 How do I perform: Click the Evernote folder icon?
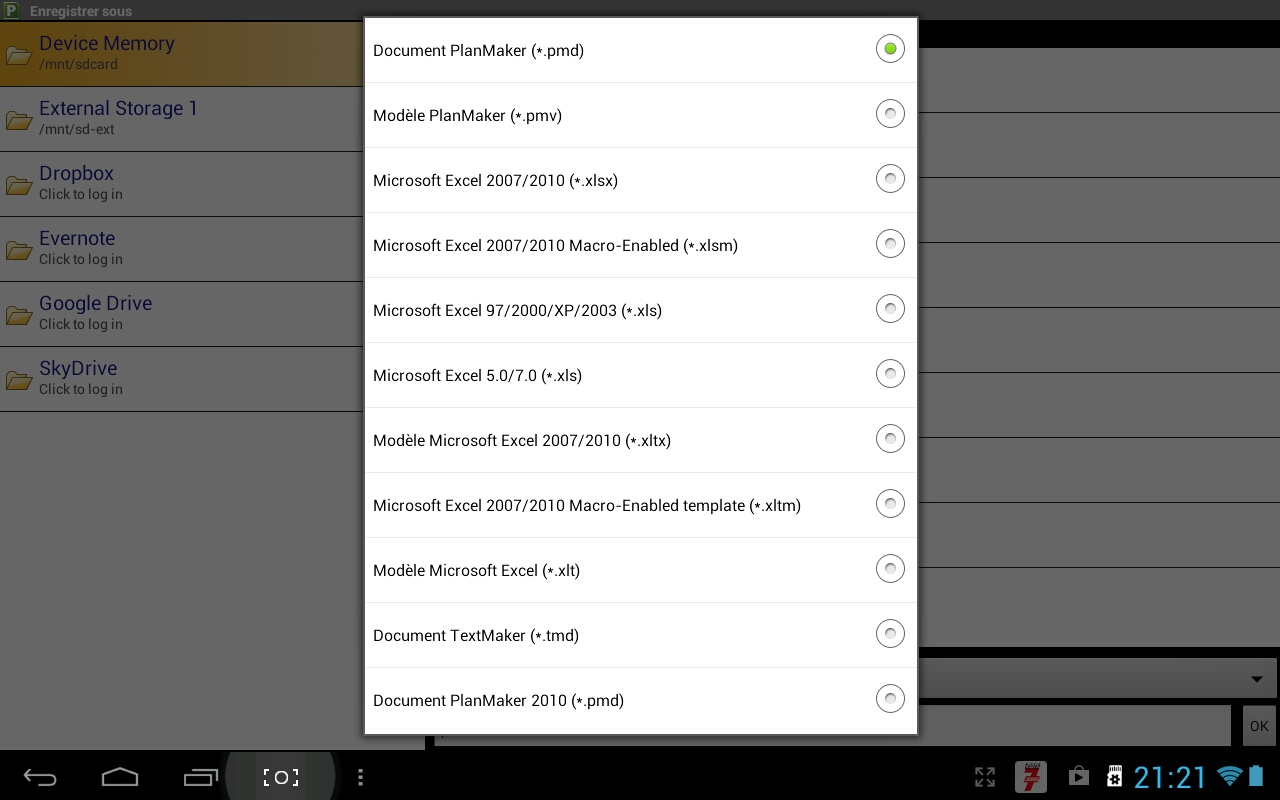point(19,251)
